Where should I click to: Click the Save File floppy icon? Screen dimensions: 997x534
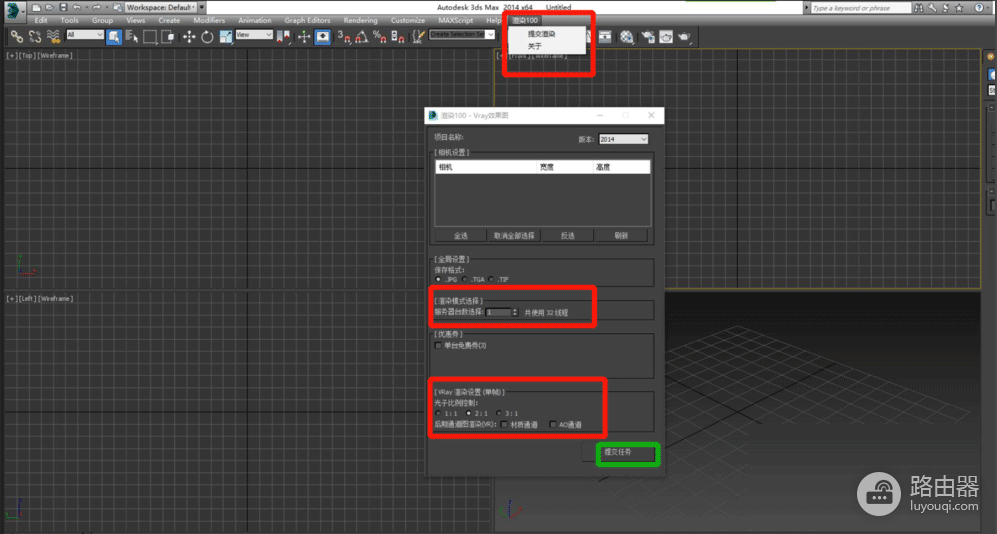tap(63, 8)
